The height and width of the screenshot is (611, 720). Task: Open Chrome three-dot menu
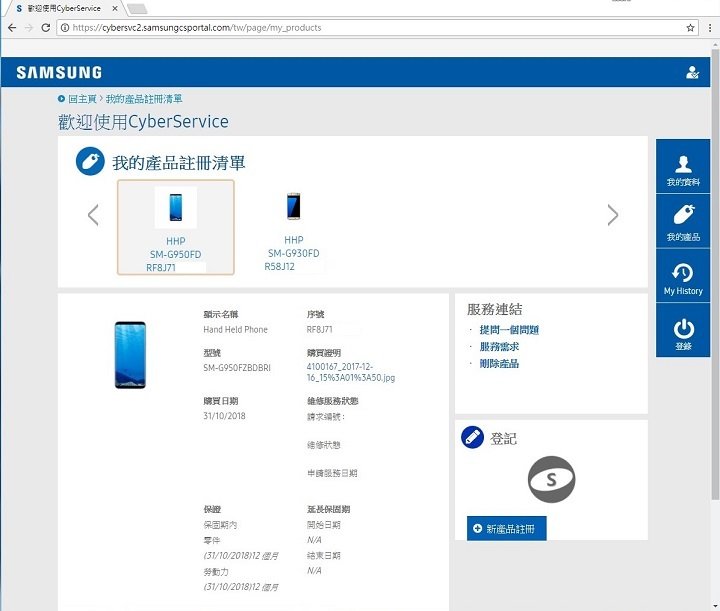pyautogui.click(x=709, y=28)
